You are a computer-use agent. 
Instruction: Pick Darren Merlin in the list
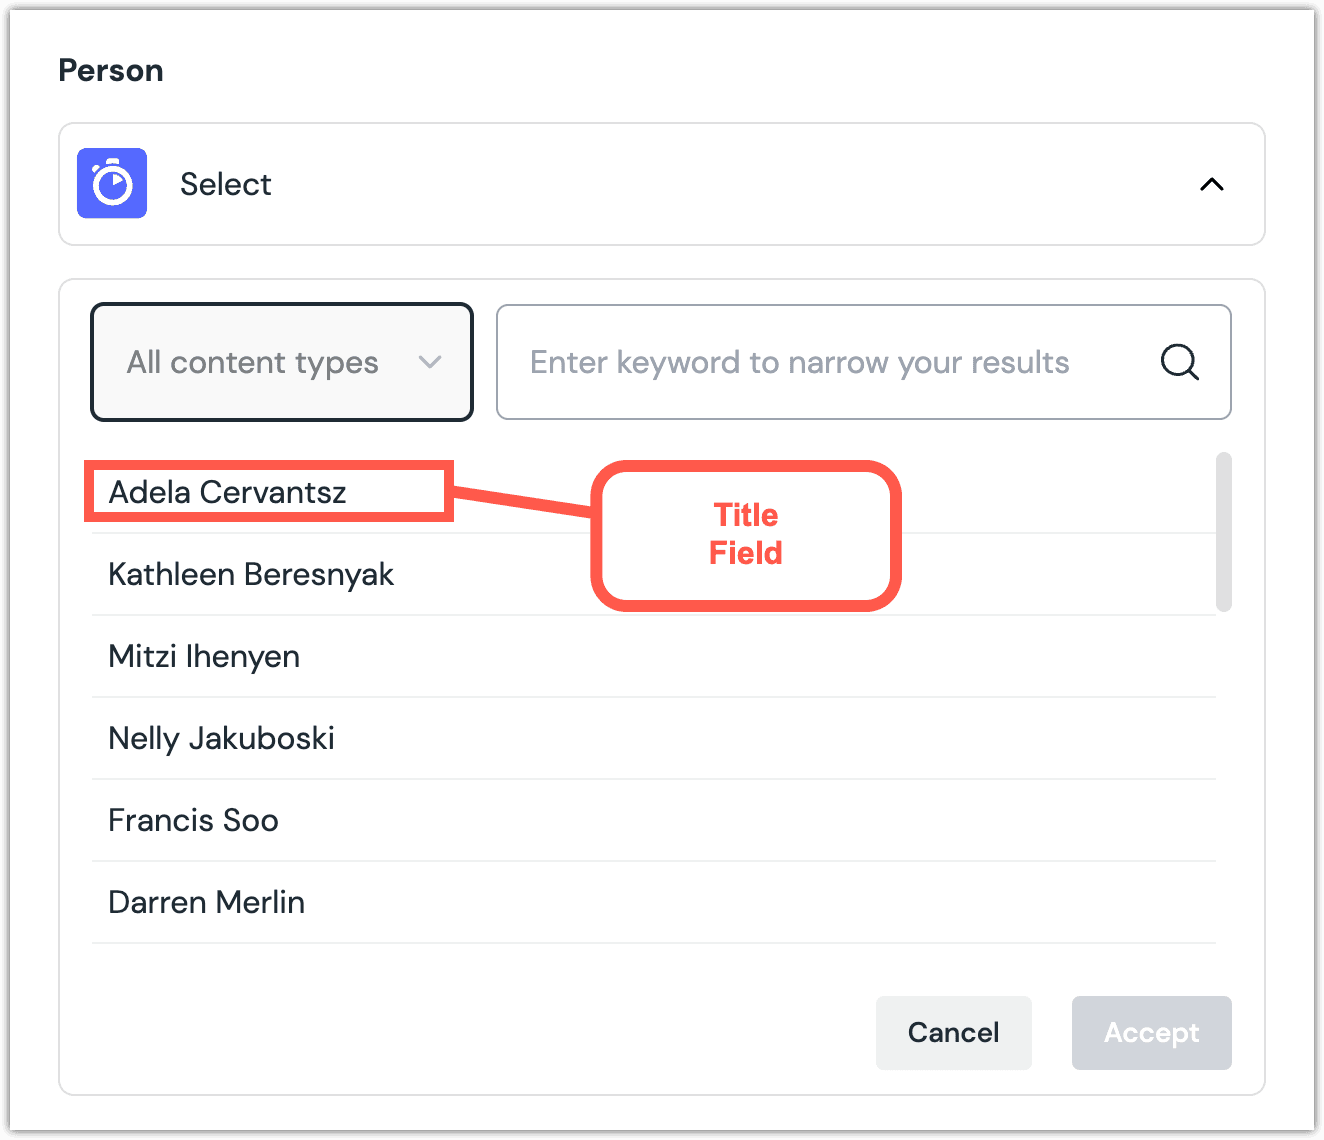tap(206, 902)
